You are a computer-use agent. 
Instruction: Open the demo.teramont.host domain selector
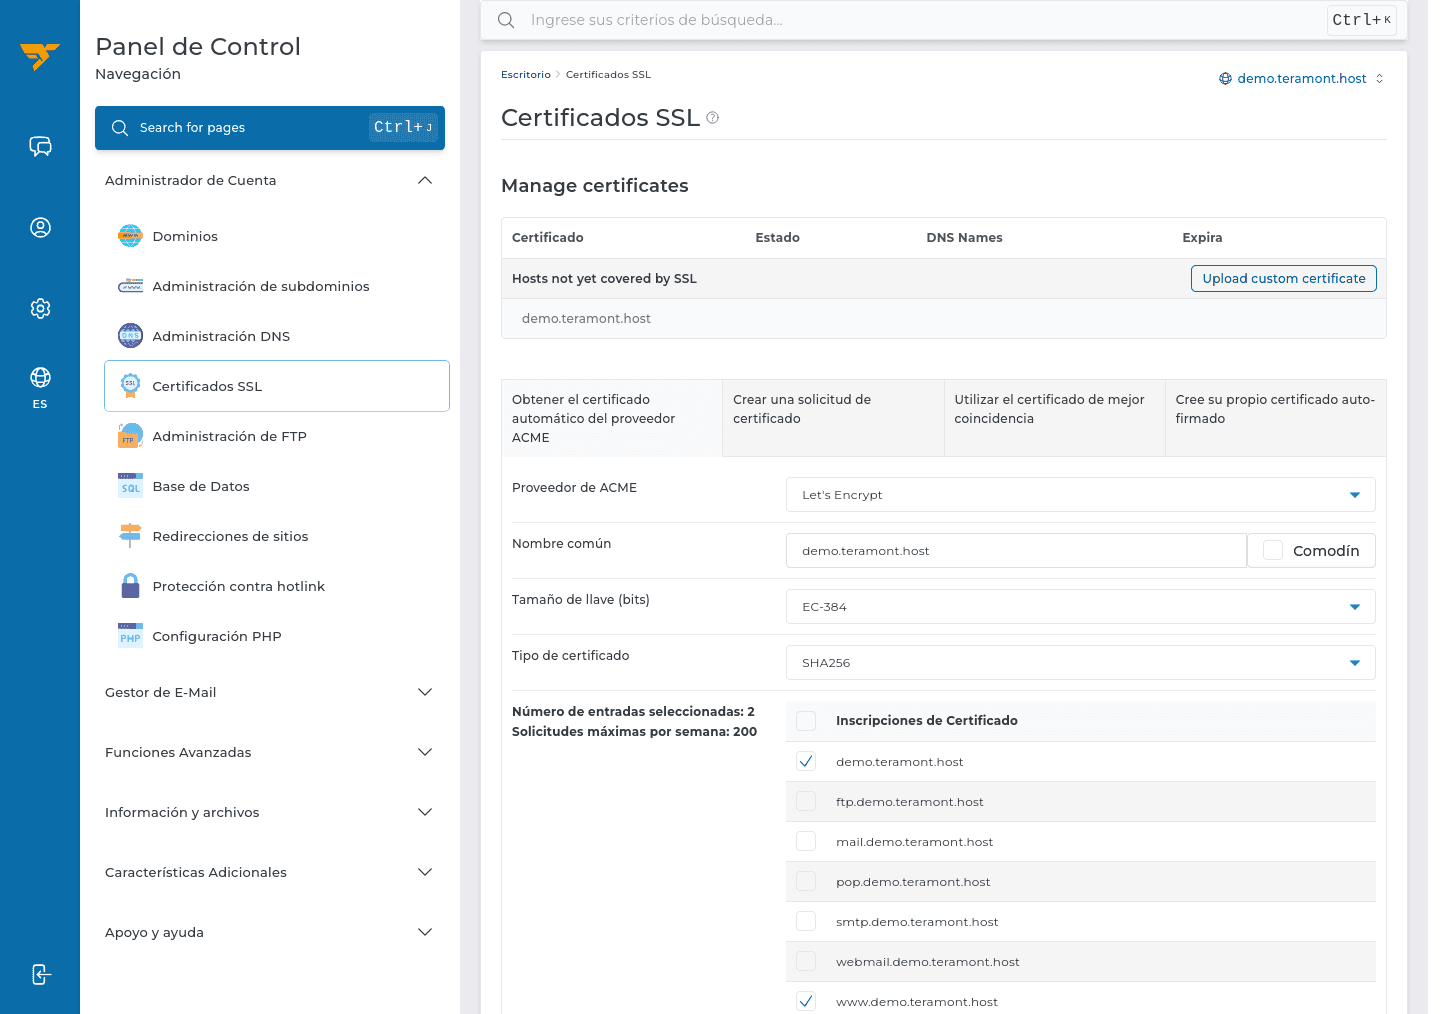coord(1301,79)
